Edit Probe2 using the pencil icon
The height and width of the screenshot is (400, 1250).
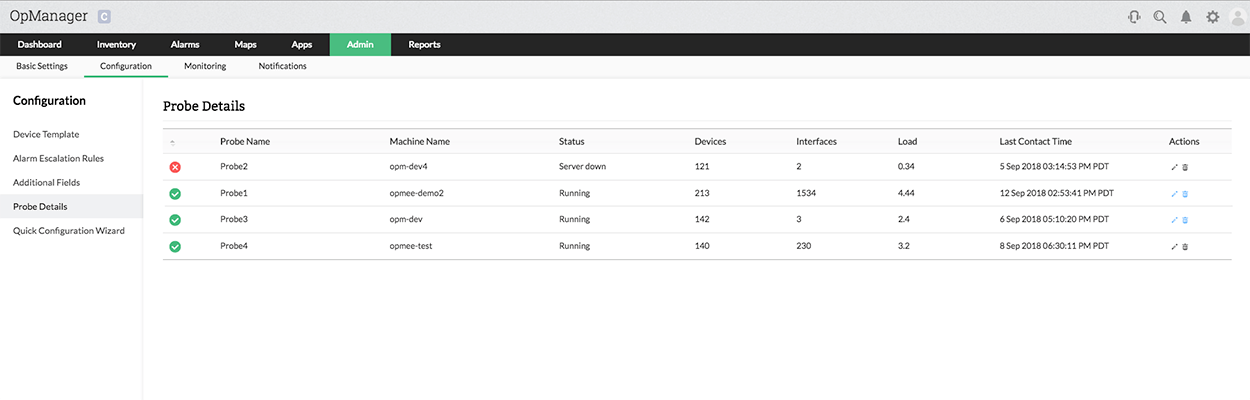tap(1175, 167)
